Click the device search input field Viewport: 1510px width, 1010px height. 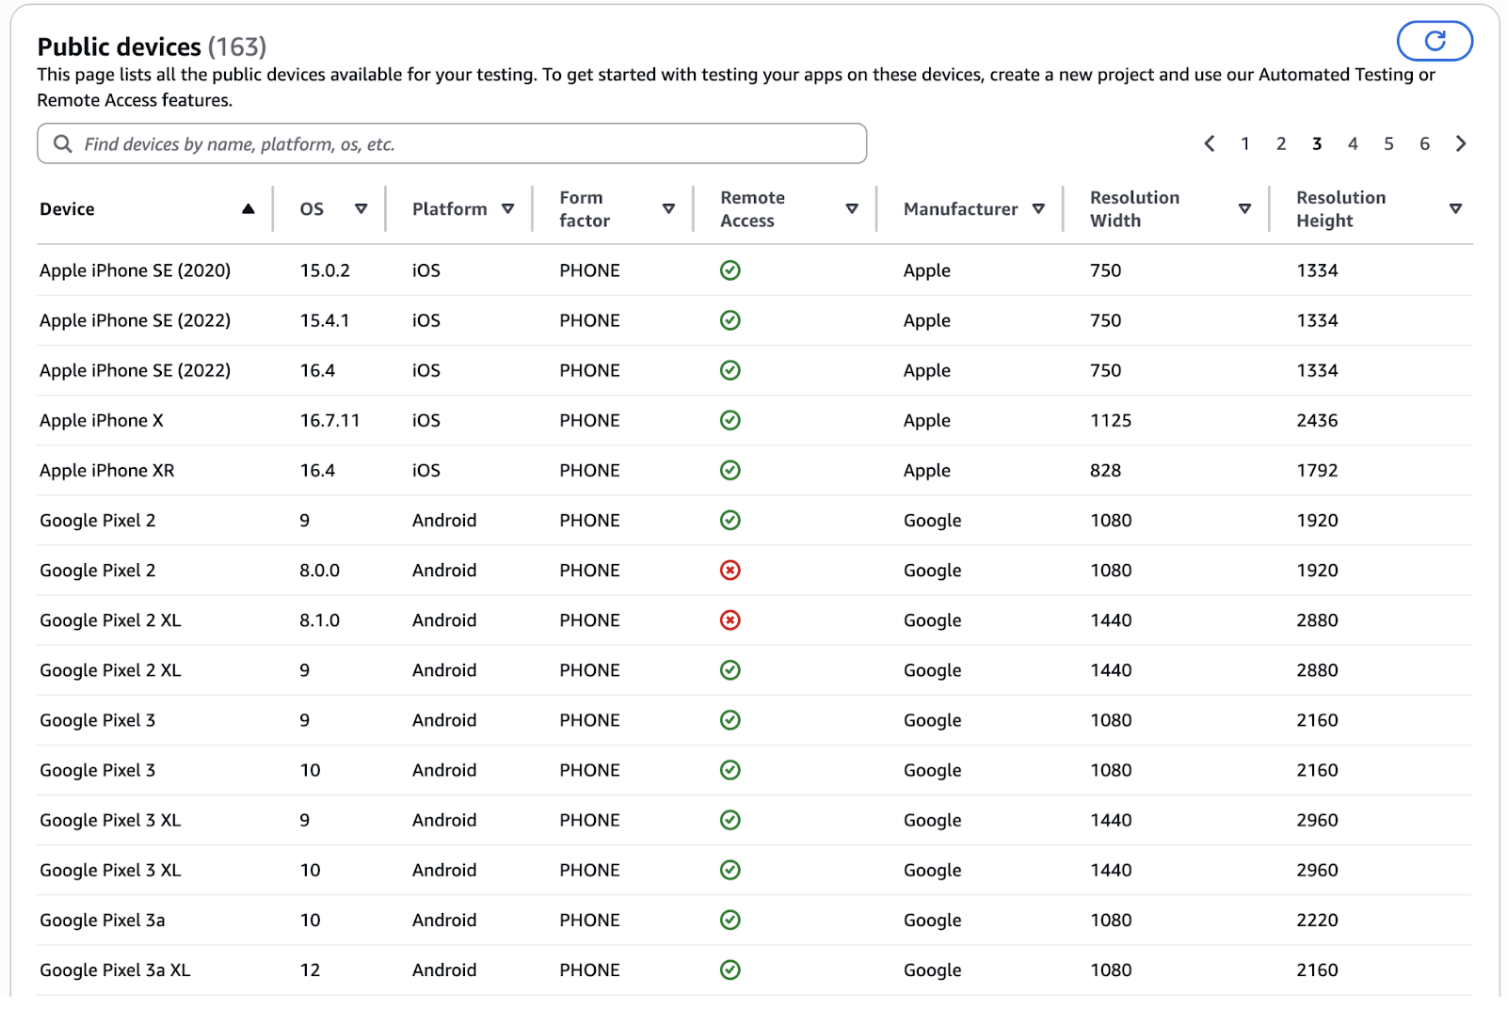[450, 143]
